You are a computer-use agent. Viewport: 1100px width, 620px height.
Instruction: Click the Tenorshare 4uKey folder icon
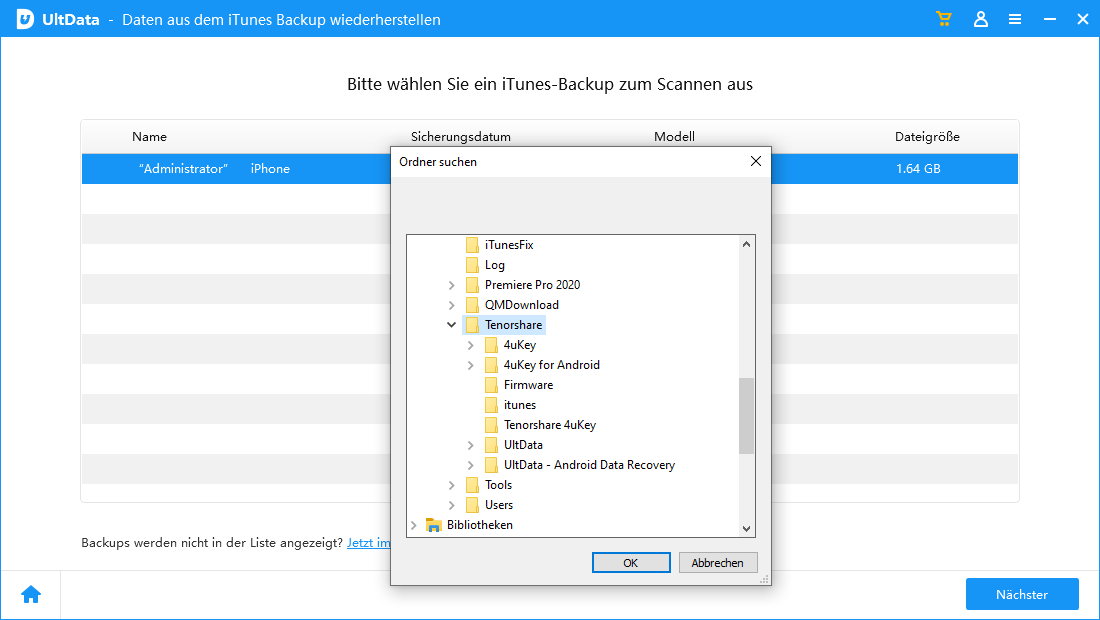point(491,425)
